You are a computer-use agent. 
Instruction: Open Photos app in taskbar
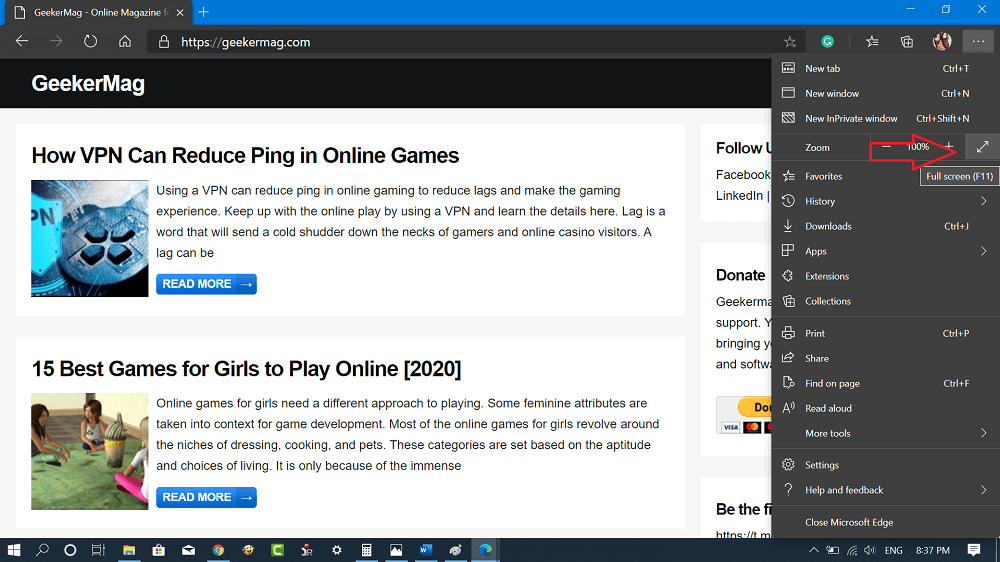396,550
